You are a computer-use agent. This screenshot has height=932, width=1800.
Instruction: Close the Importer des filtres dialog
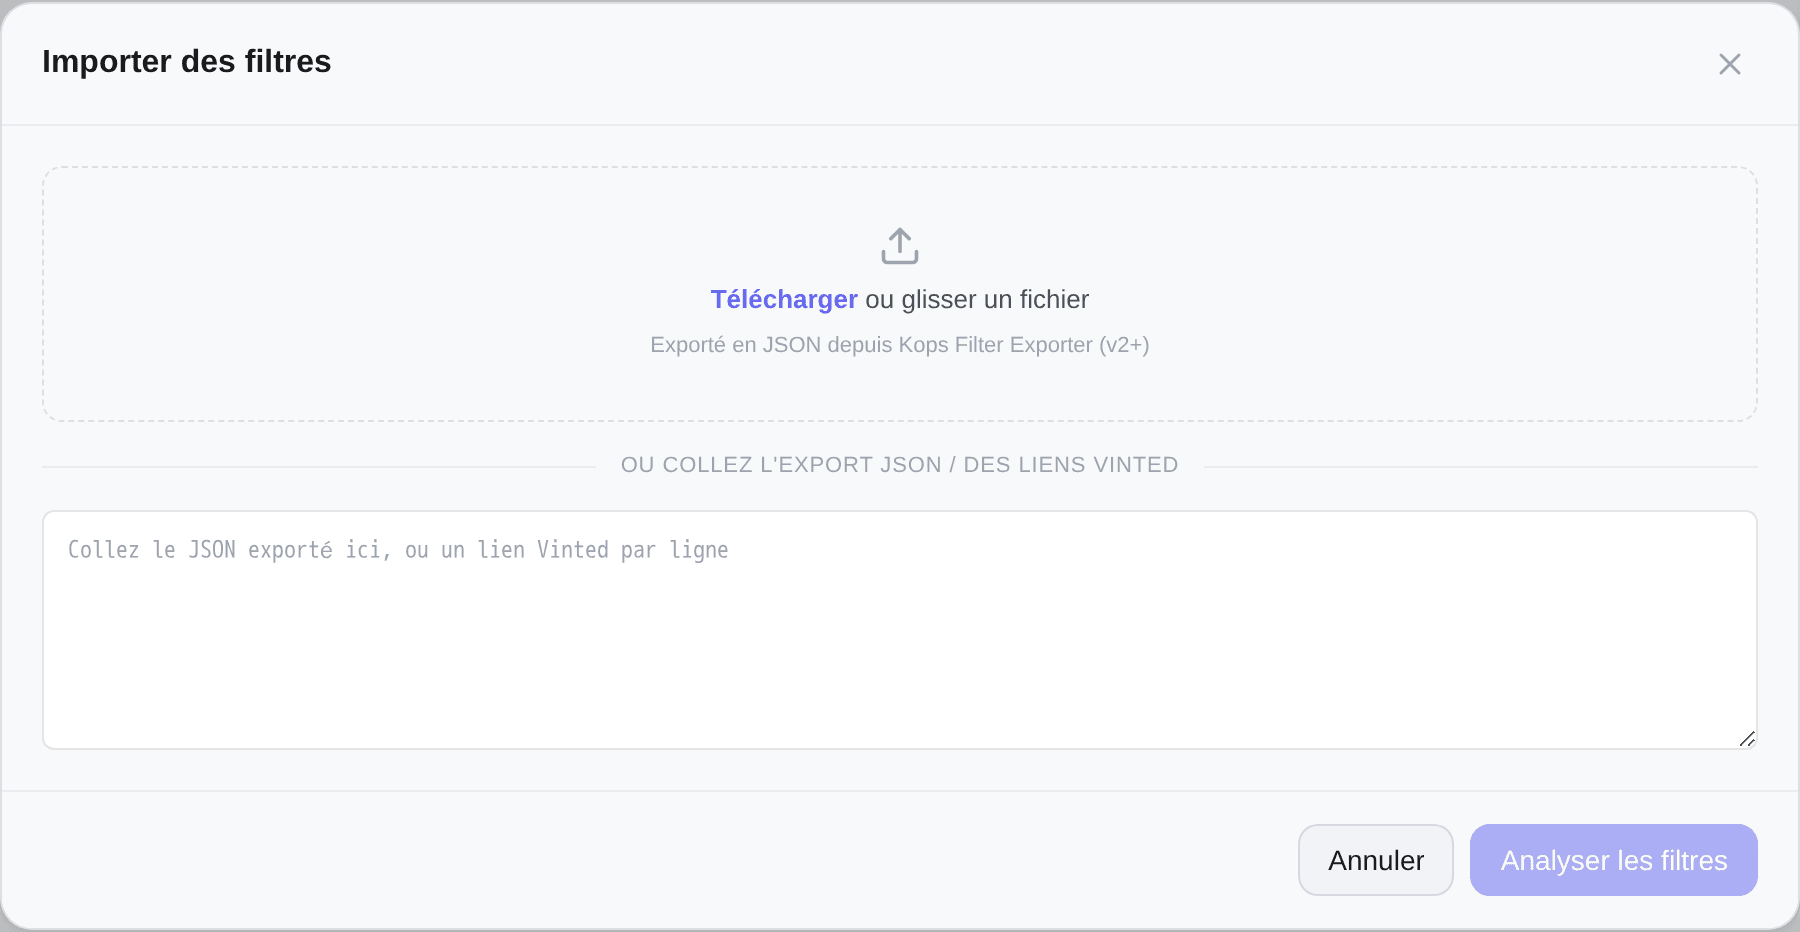1730,64
